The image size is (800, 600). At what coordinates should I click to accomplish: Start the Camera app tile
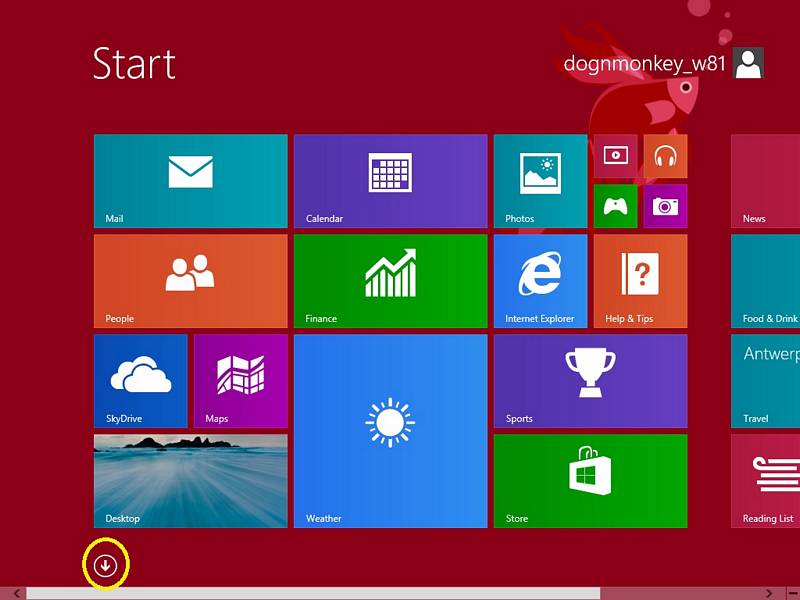click(x=665, y=206)
